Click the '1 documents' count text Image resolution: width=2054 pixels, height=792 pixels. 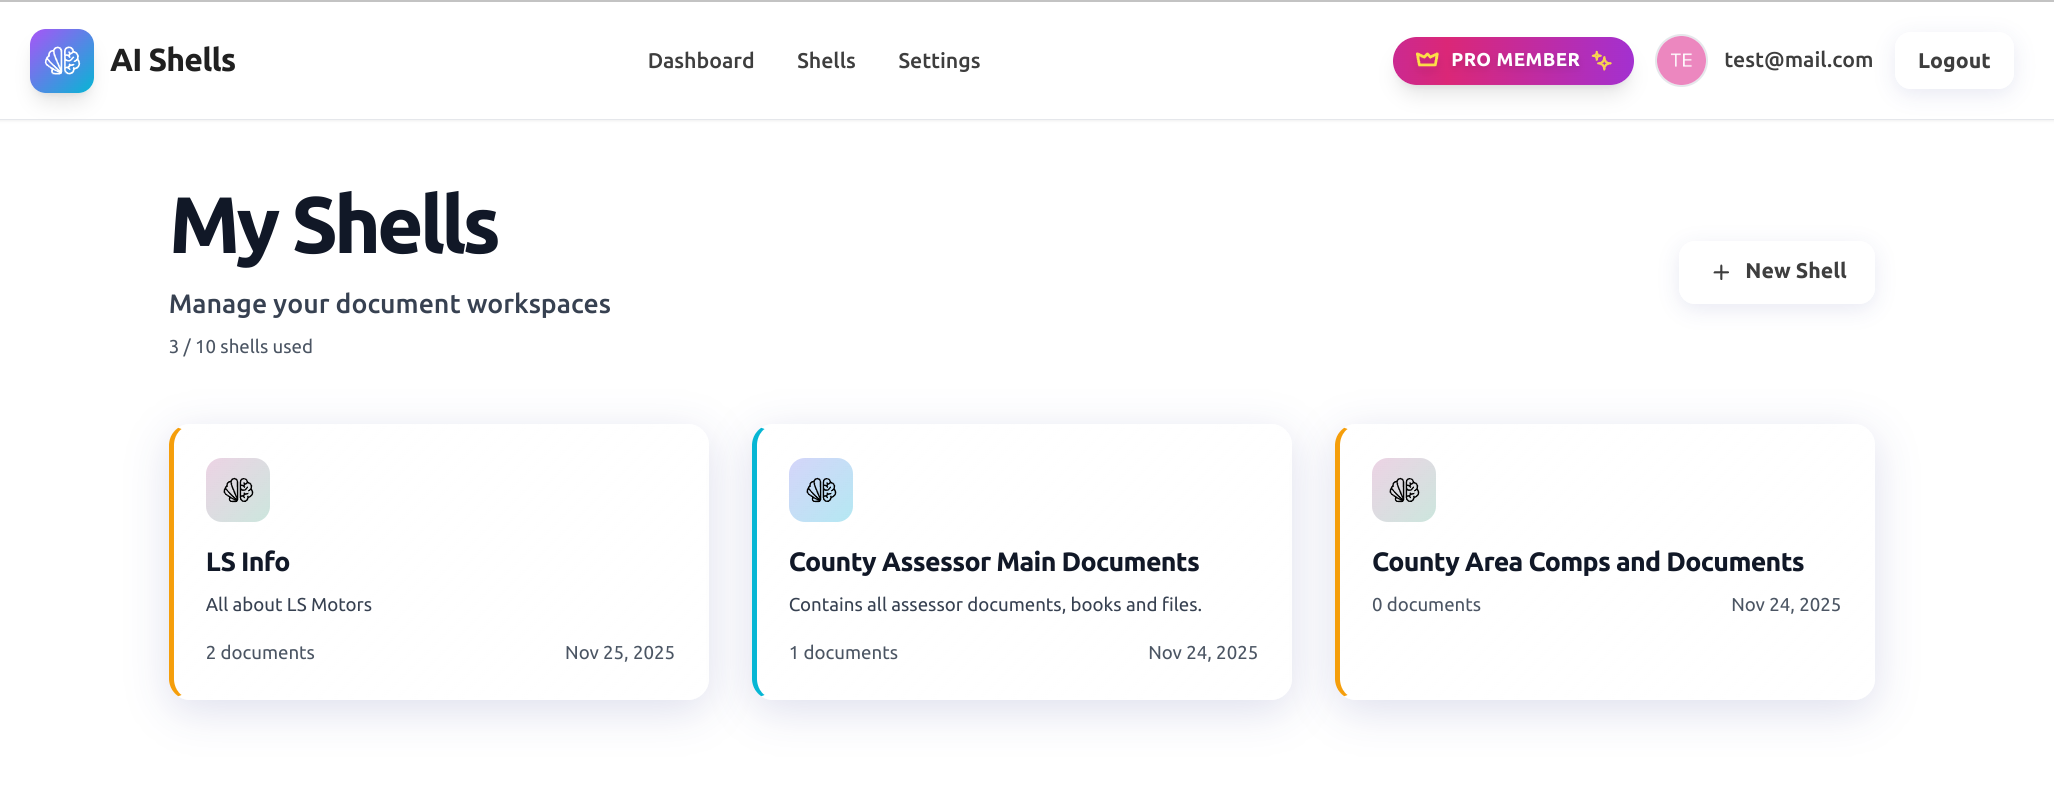click(843, 653)
